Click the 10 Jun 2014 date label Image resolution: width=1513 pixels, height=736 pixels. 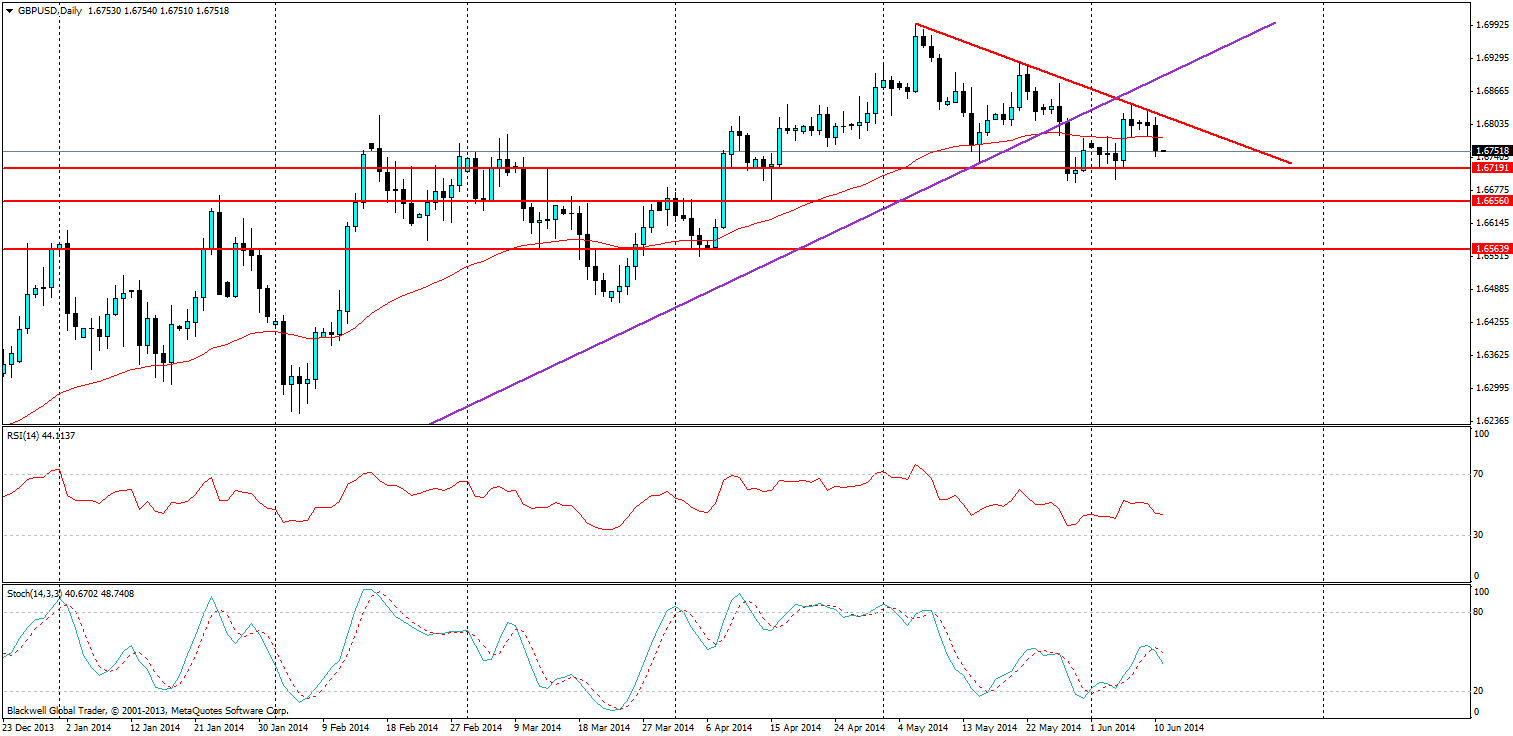click(1180, 728)
